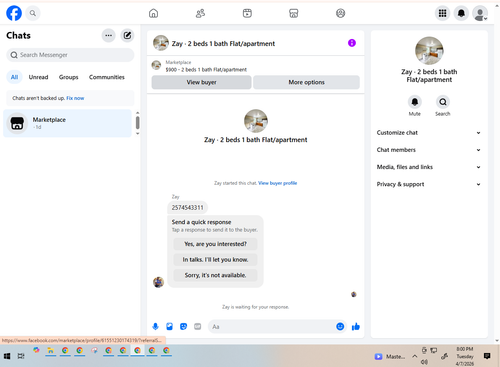Viewport: 500px width, 367px height.
Task: Open the account profile avatar menu
Action: 480,13
